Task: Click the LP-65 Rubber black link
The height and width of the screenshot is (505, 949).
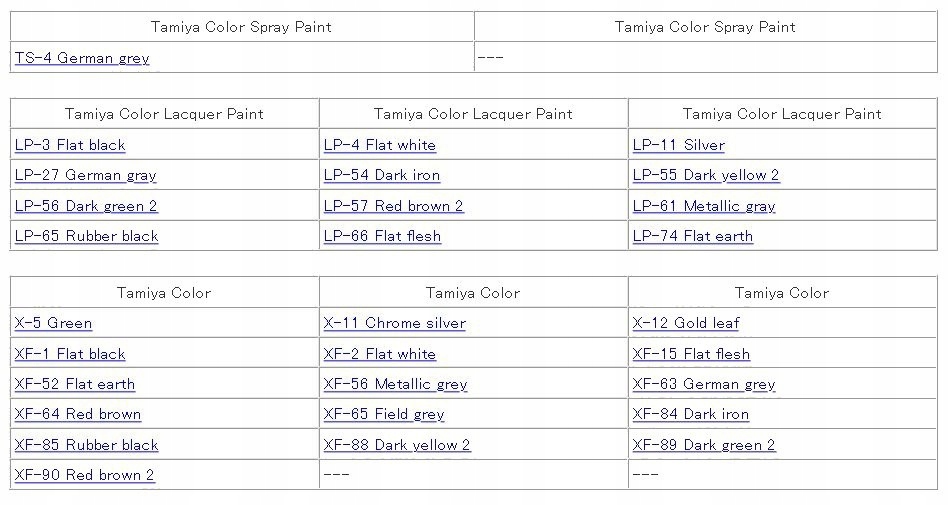Action: [87, 236]
